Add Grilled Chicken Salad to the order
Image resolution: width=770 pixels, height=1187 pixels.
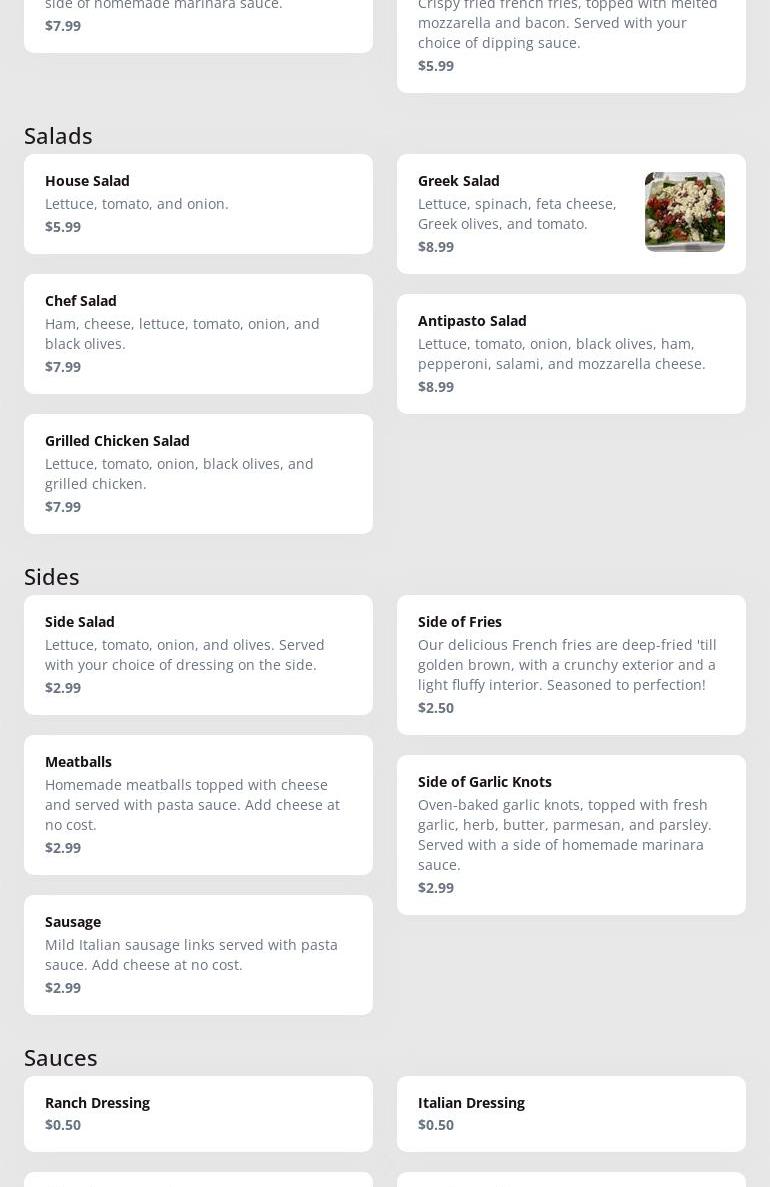[198, 474]
